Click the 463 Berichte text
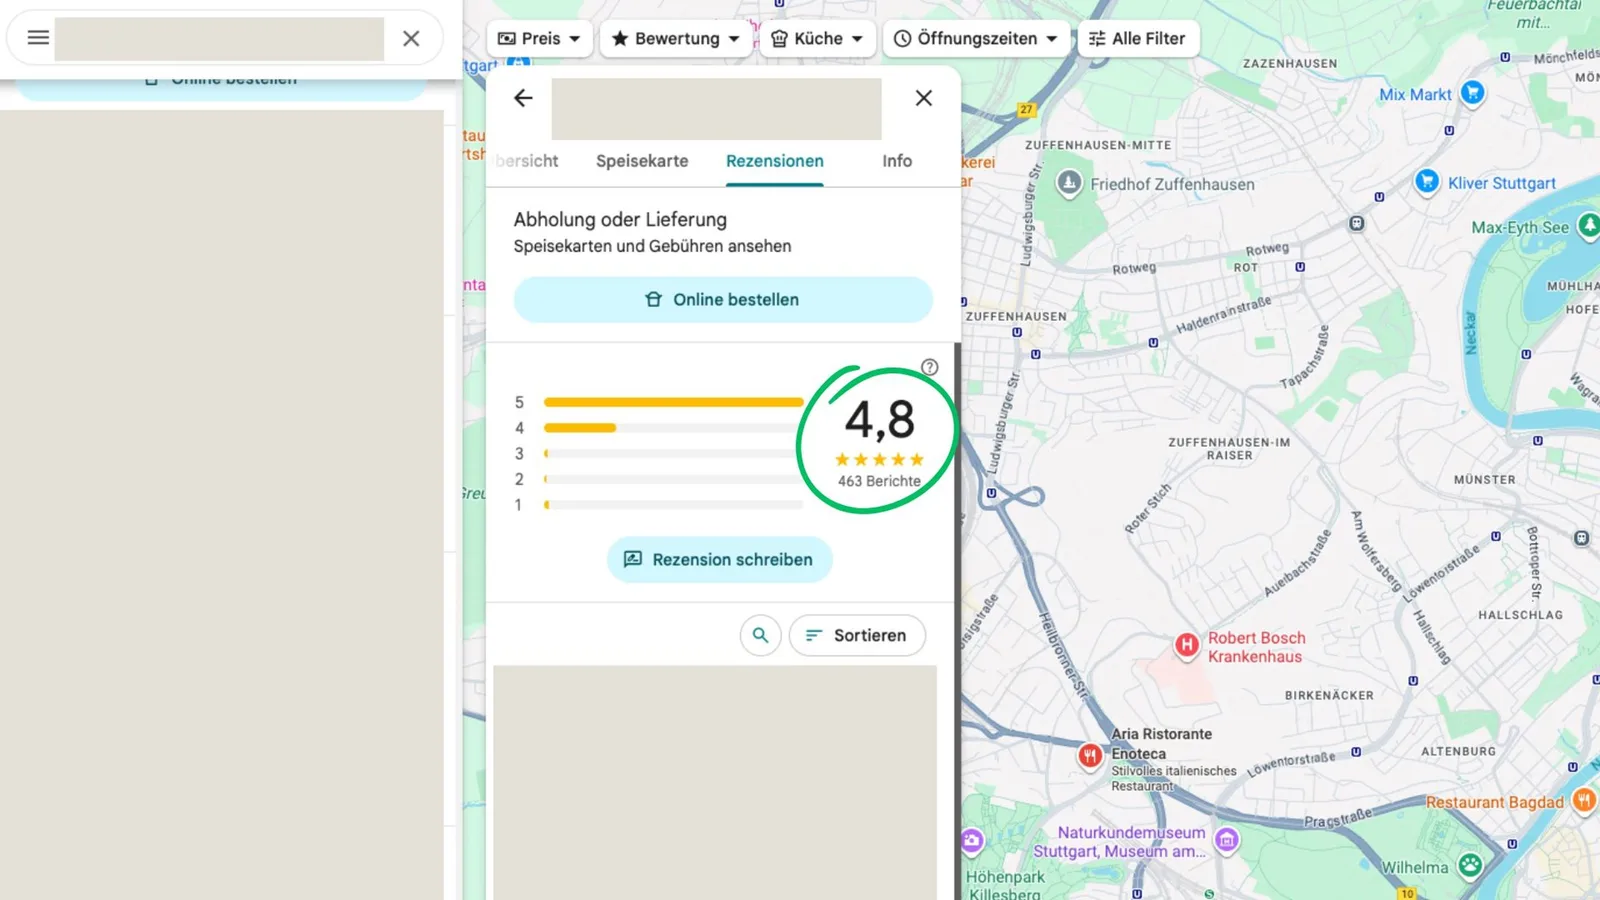 (x=879, y=481)
